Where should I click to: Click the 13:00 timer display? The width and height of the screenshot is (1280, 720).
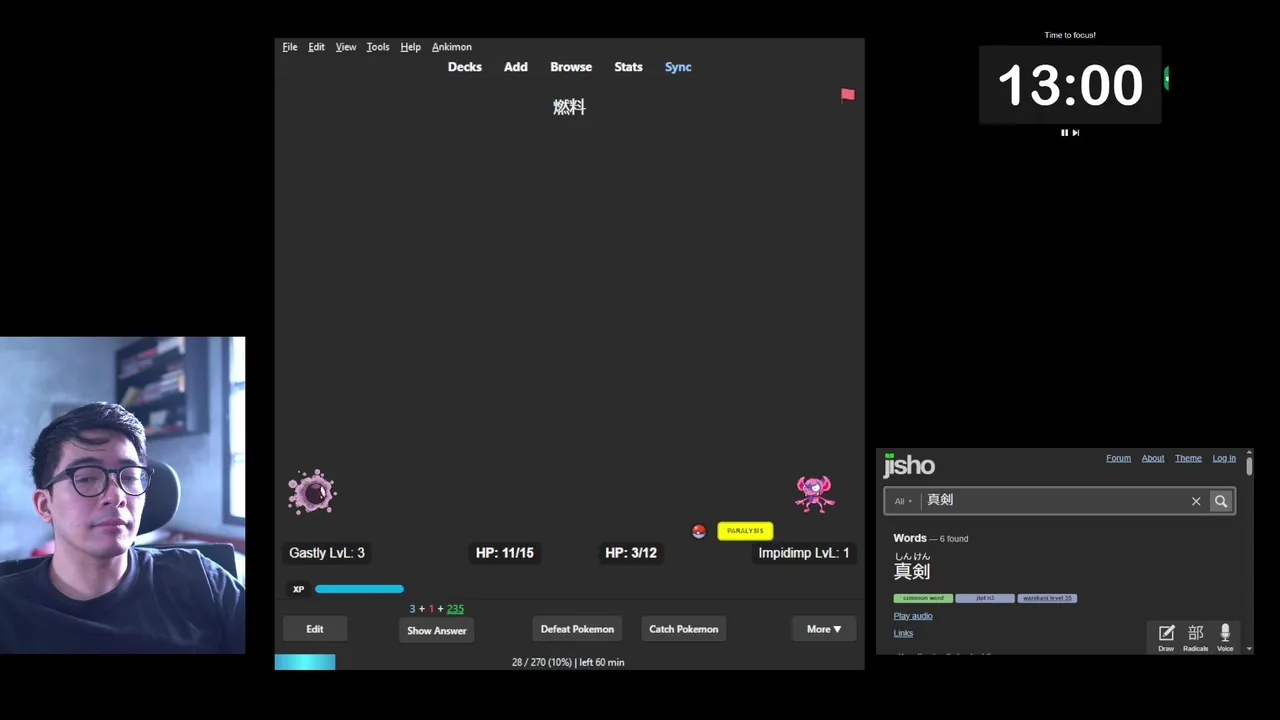(x=1070, y=85)
